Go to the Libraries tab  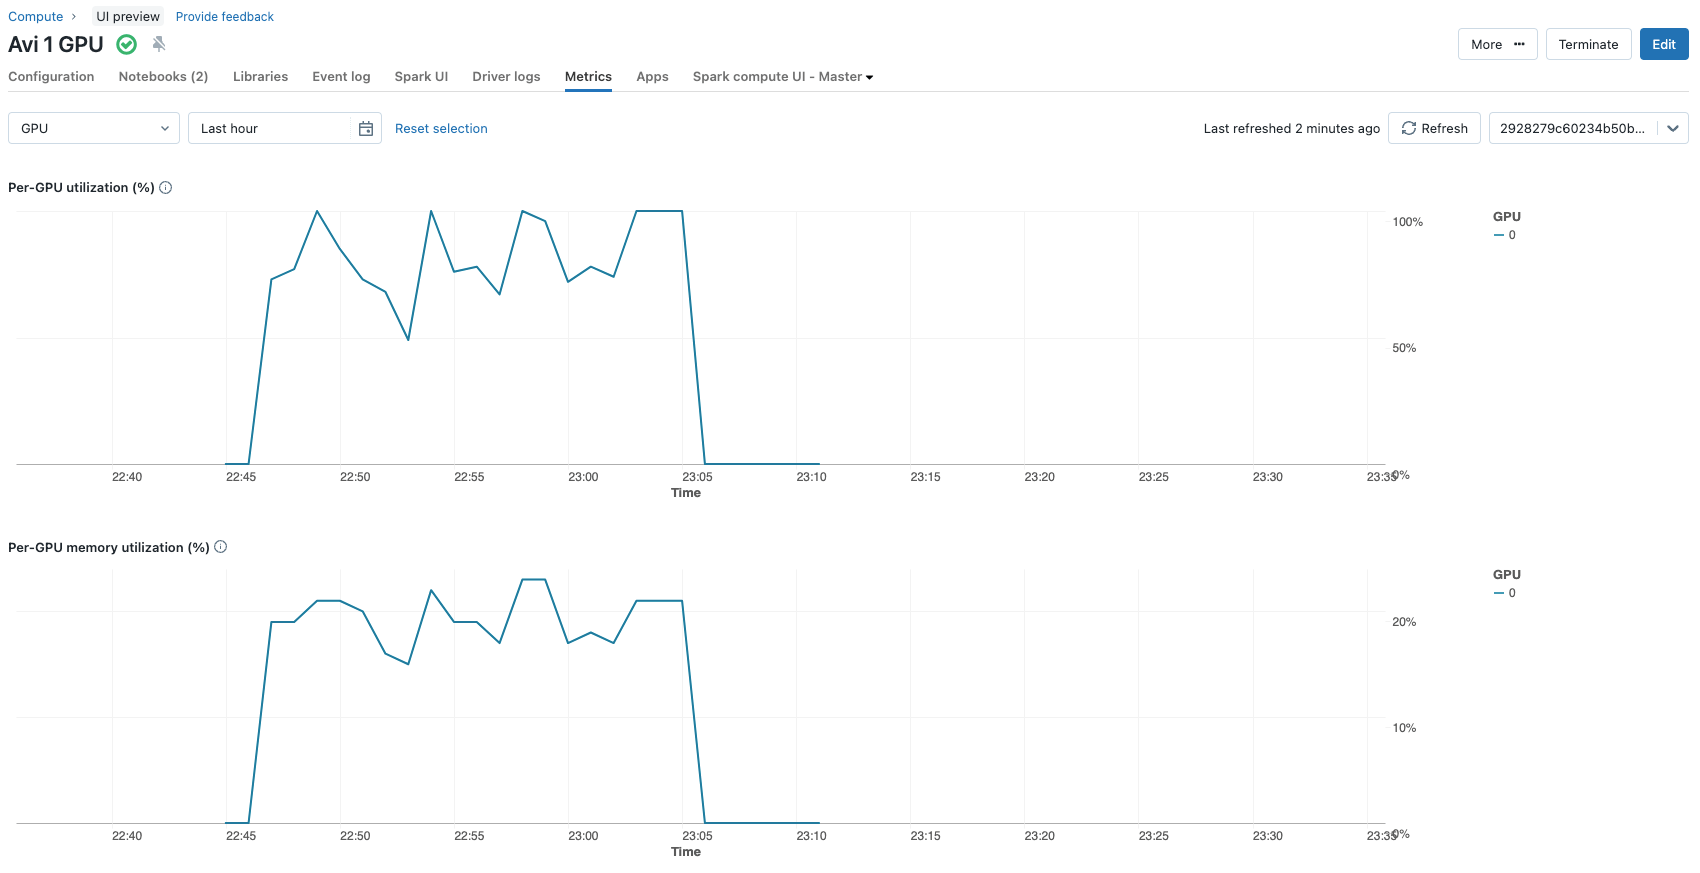(260, 77)
